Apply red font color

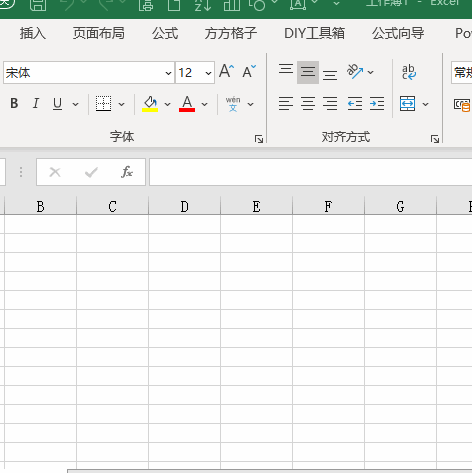point(187,104)
